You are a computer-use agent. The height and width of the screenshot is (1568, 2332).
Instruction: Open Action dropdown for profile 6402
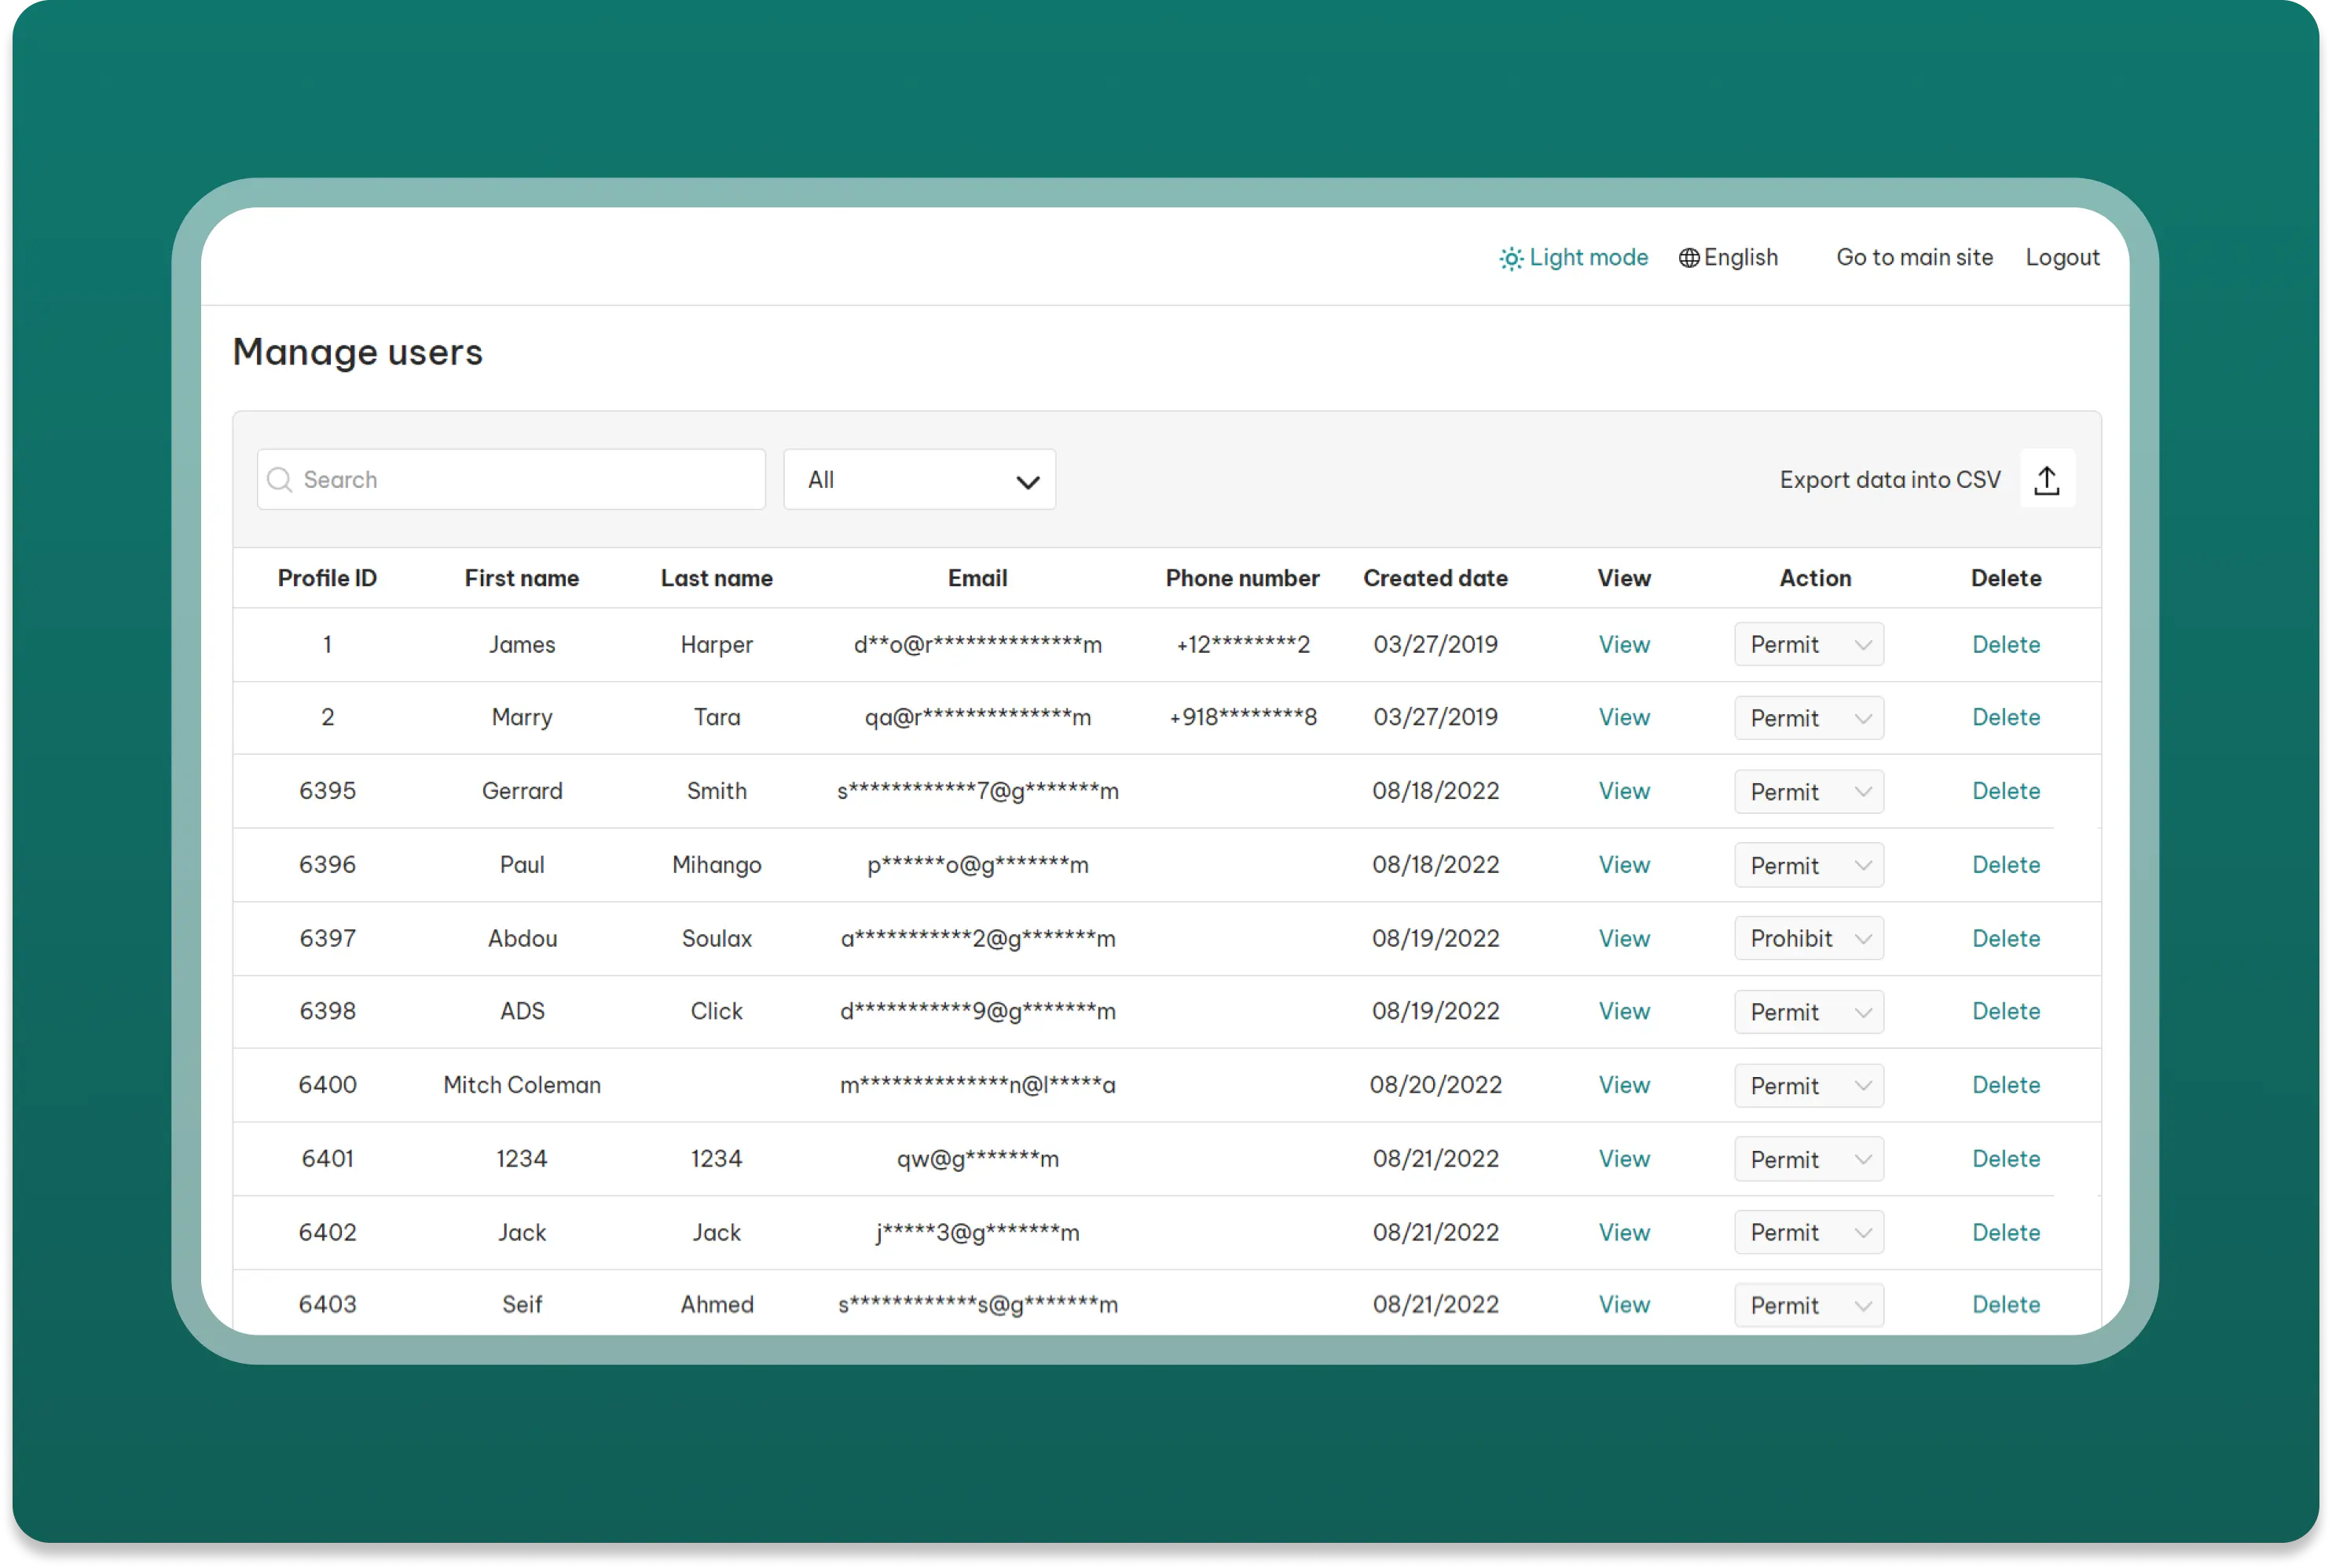(x=1808, y=1232)
